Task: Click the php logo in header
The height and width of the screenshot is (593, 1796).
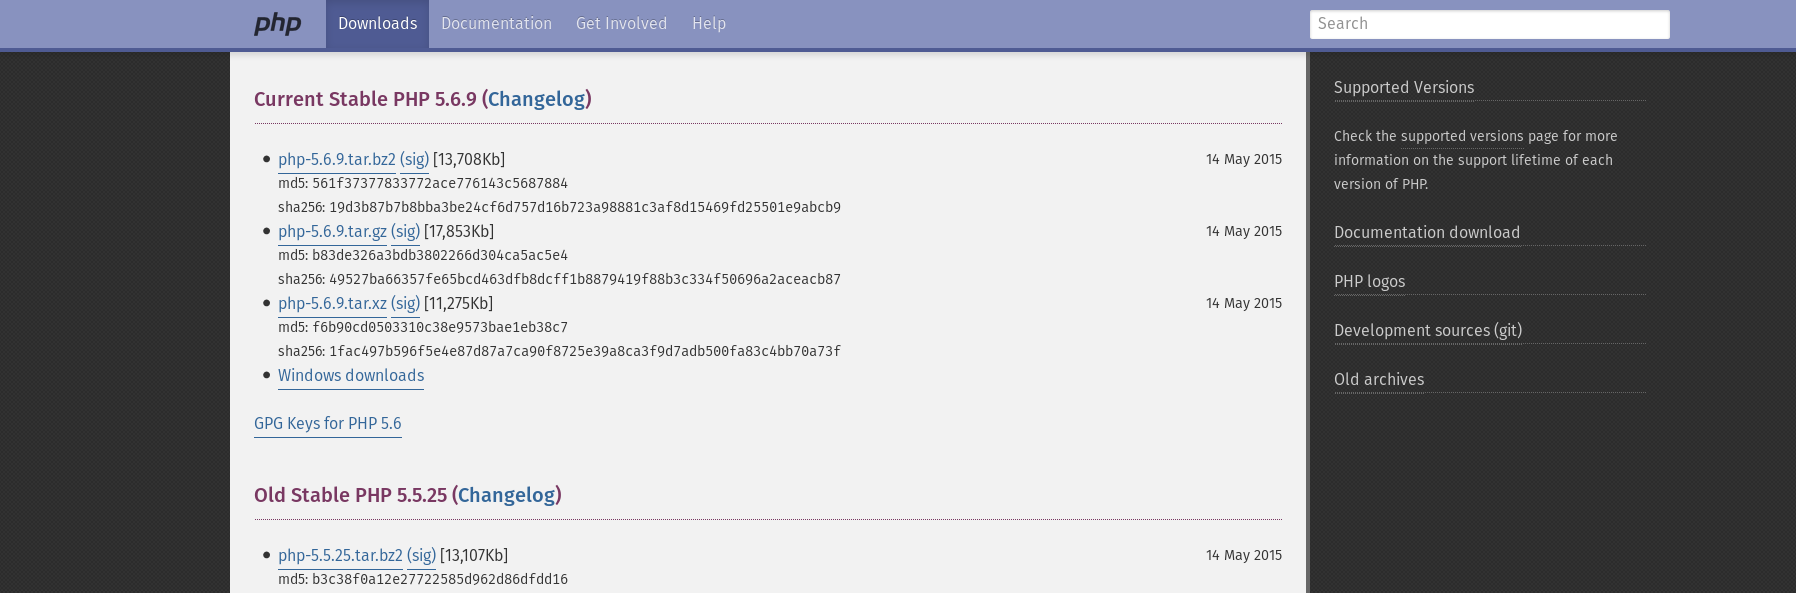Action: 278,24
